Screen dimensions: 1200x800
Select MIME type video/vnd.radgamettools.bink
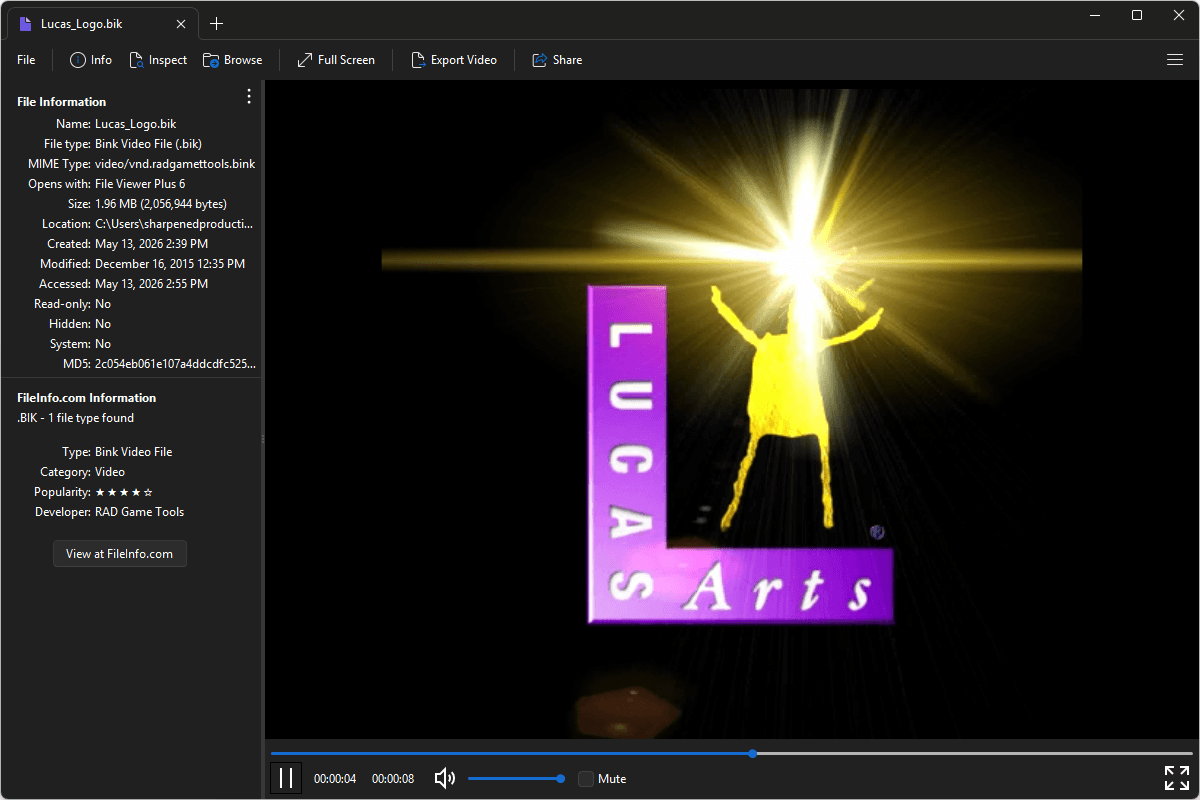pos(175,164)
